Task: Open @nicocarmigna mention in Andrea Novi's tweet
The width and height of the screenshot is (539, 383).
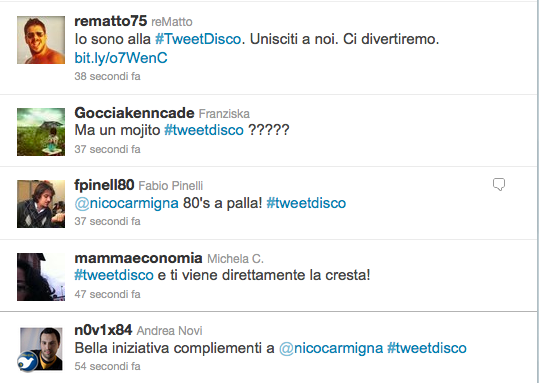Action: [x=331, y=348]
